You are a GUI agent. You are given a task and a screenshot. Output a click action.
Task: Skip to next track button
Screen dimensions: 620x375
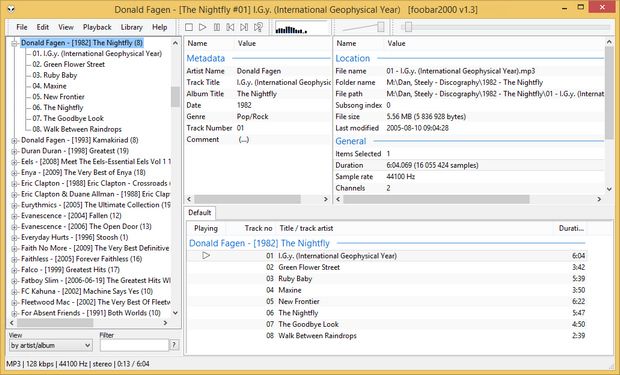point(244,27)
